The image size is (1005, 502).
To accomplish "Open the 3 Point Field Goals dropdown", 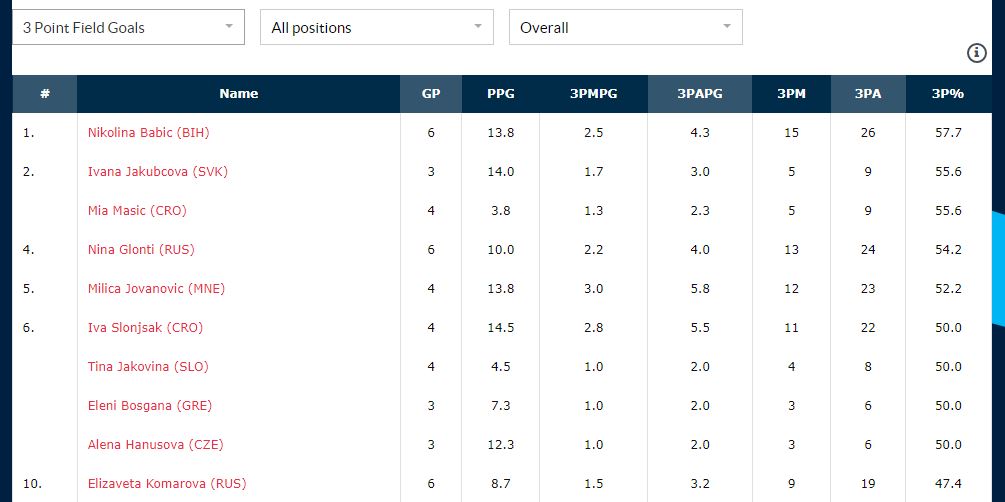I will 128,28.
